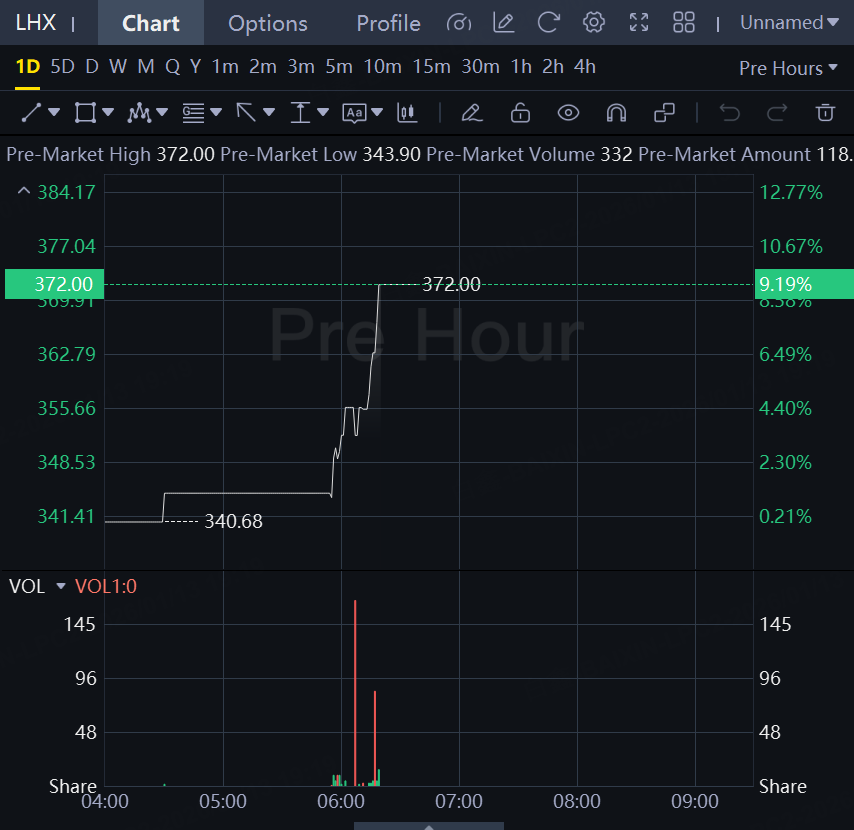Viewport: 854px width, 830px height.
Task: Select the Q quarterly timeframe
Action: point(172,67)
